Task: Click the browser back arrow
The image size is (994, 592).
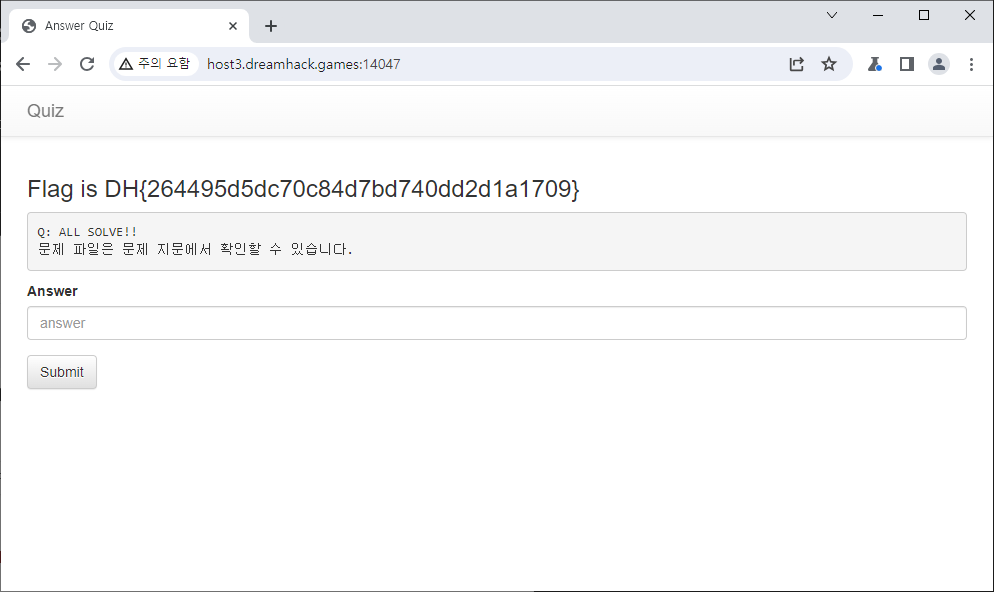Action: pos(23,64)
